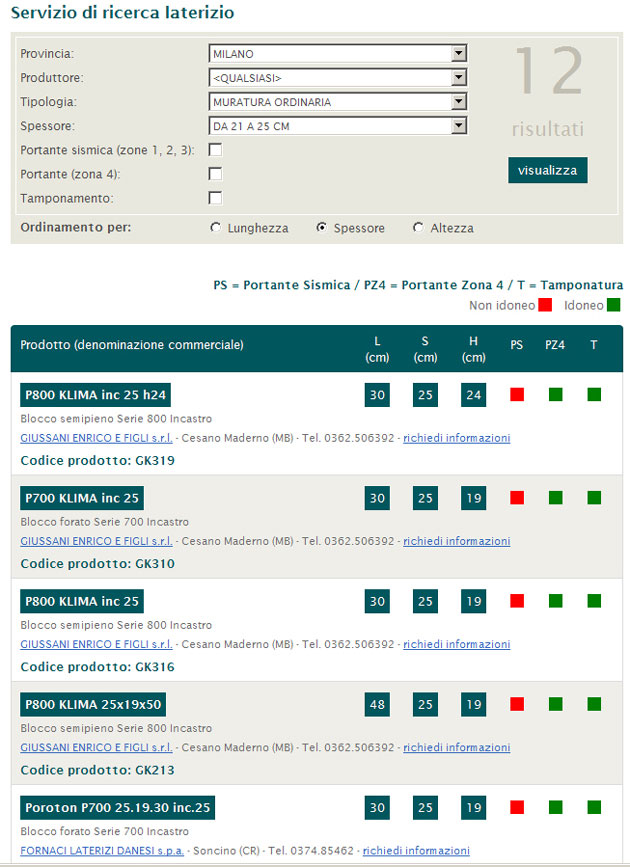Screen dimensions: 630x867
Task: Click the visualizza button
Action: [548, 170]
